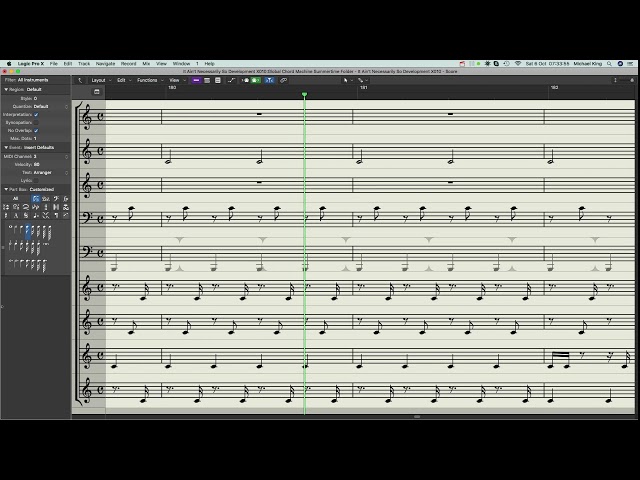Select the key signatures flats group icon
640x480 pixels.
click(x=36, y=207)
